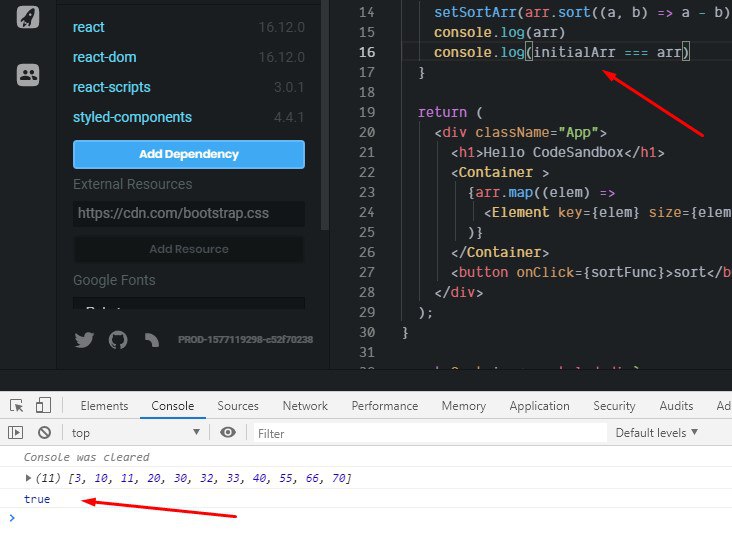
Task: Click the console.log(arr) code line
Action: pos(500,32)
